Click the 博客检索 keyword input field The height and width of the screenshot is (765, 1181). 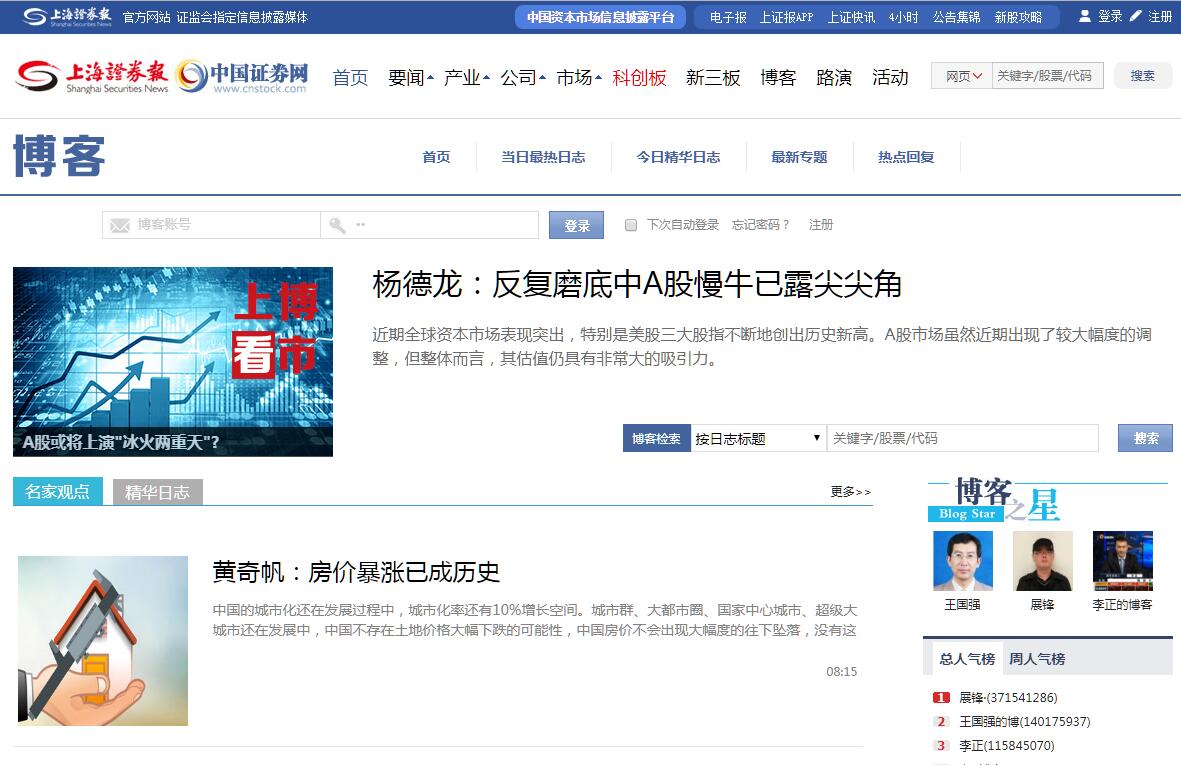(x=962, y=438)
